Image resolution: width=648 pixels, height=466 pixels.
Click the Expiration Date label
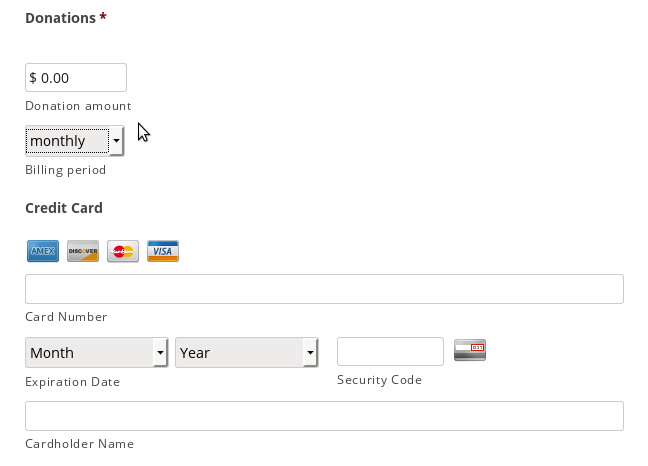coord(72,382)
